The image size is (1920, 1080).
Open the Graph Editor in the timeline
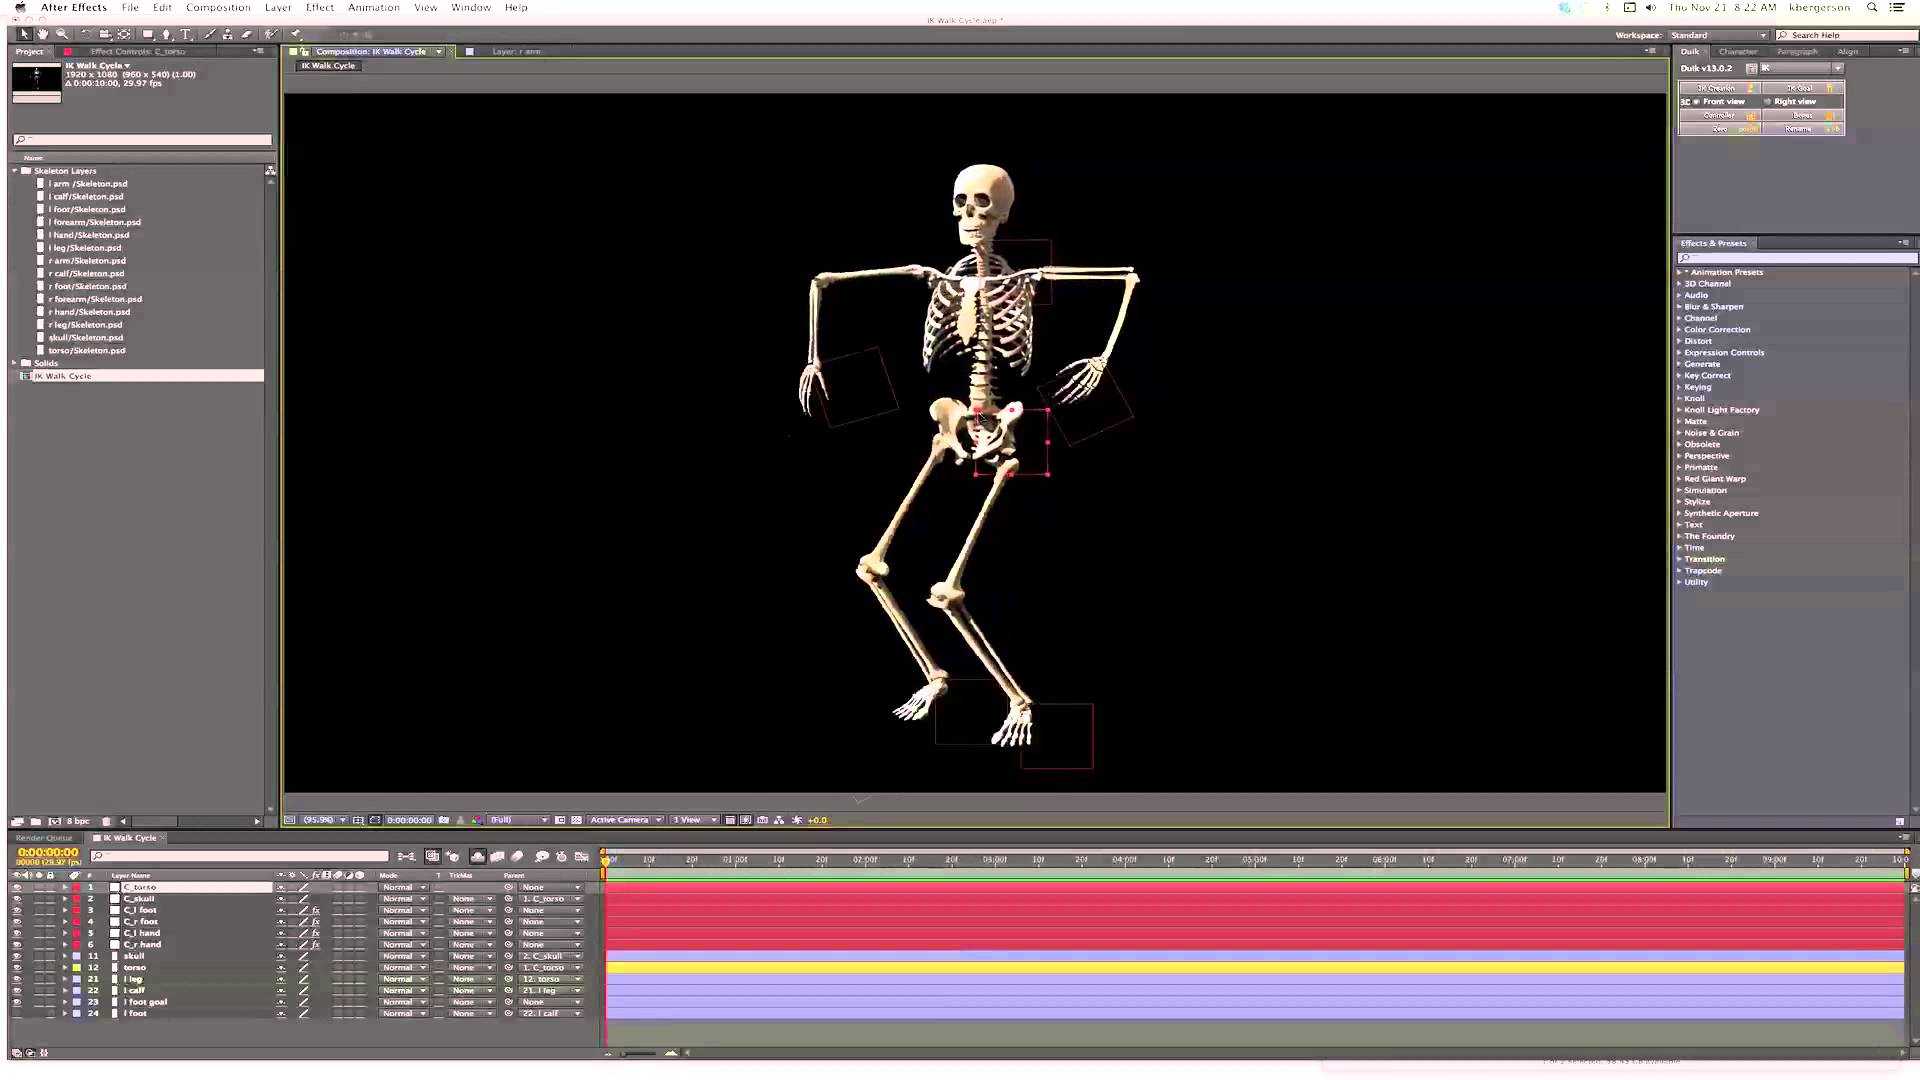click(581, 857)
